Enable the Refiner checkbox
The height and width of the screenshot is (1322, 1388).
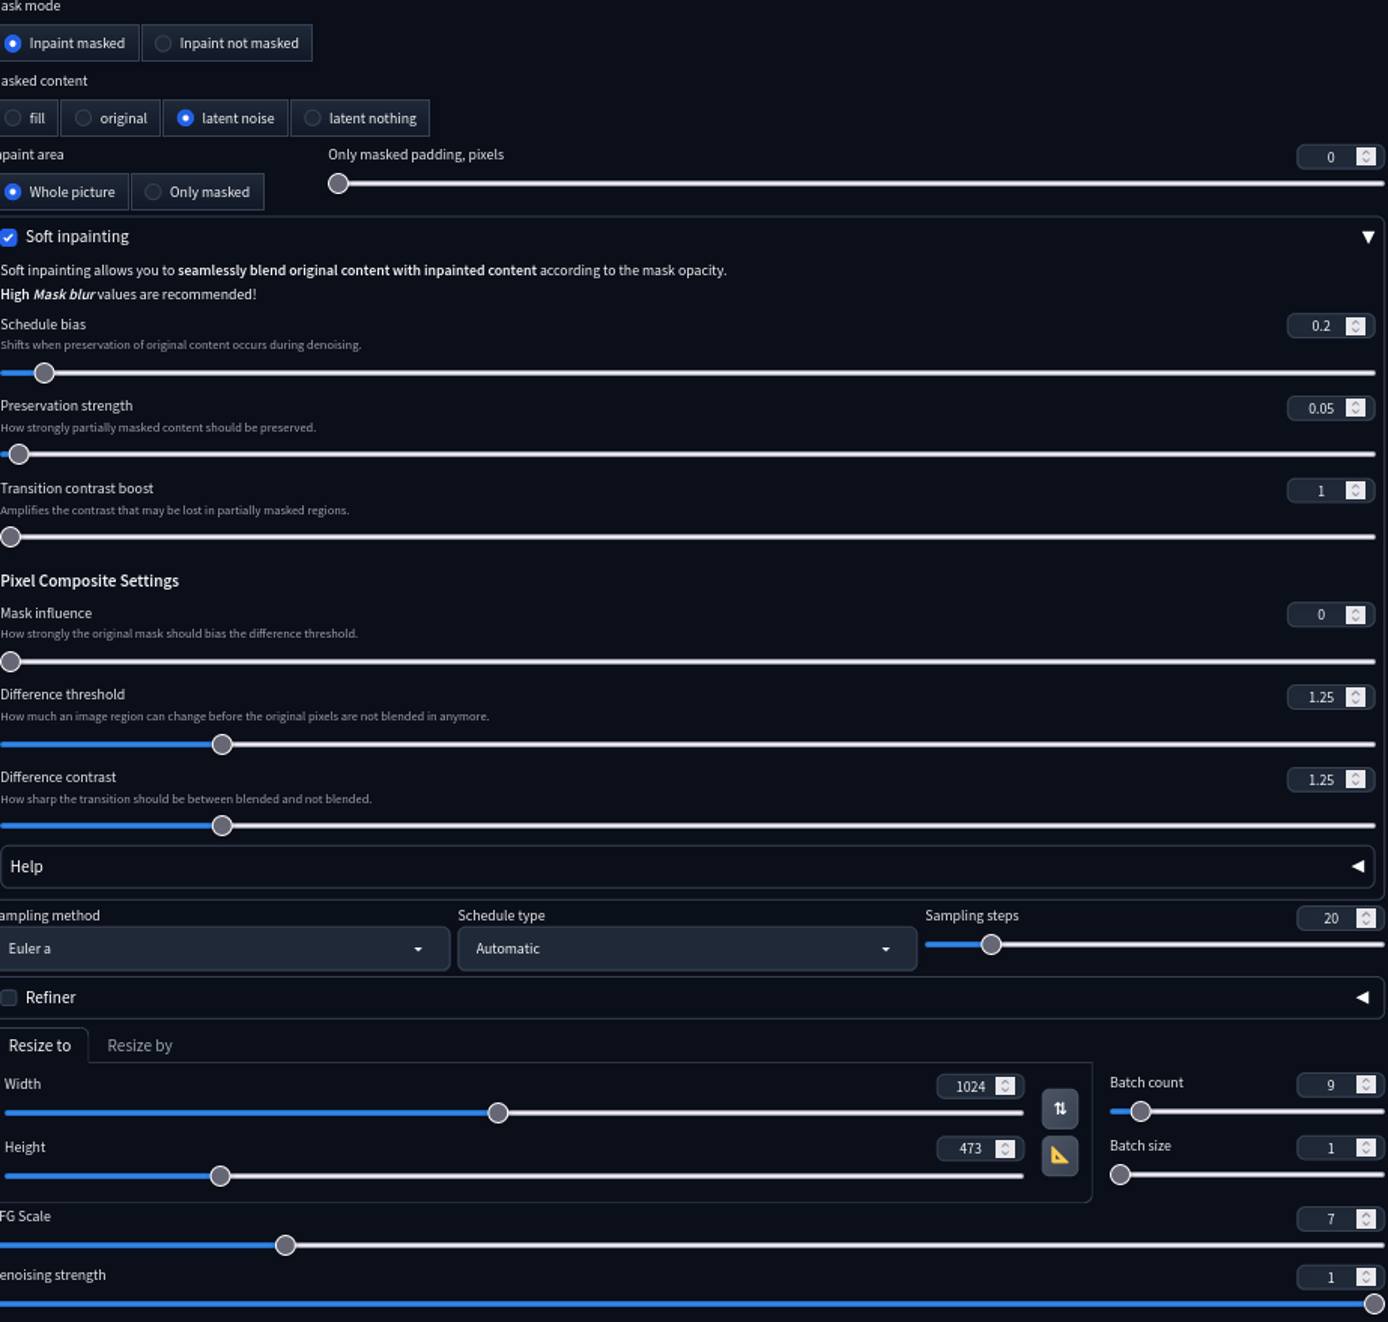(9, 997)
